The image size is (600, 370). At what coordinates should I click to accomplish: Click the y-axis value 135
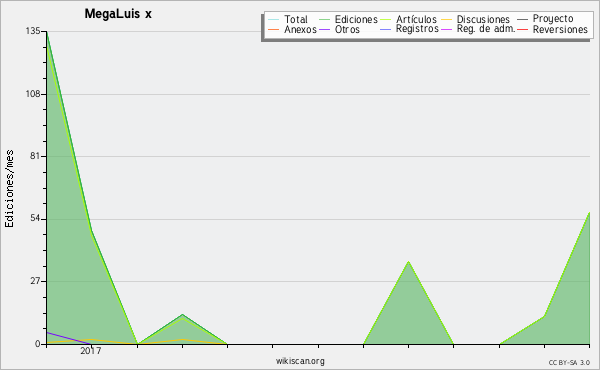tap(33, 31)
